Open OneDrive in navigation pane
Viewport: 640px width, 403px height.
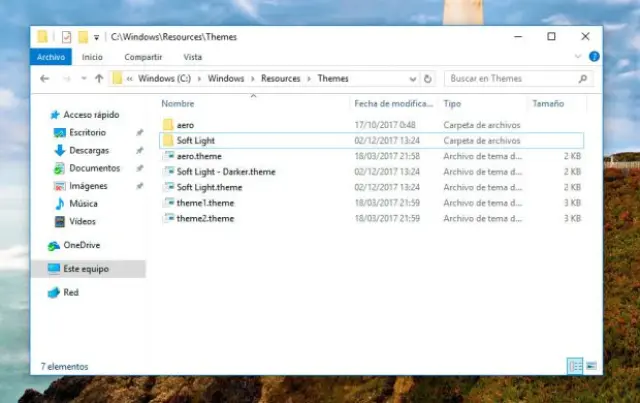click(x=80, y=245)
